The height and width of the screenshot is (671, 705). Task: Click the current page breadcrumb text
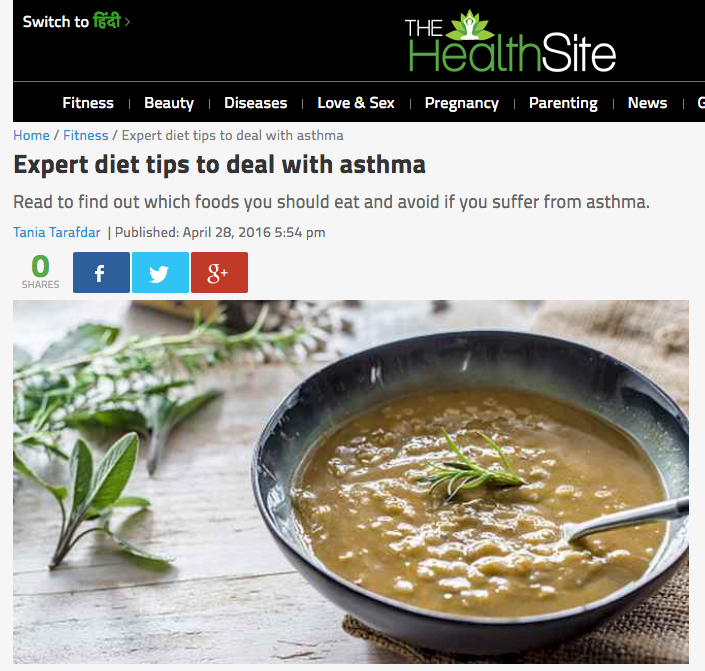click(x=232, y=135)
